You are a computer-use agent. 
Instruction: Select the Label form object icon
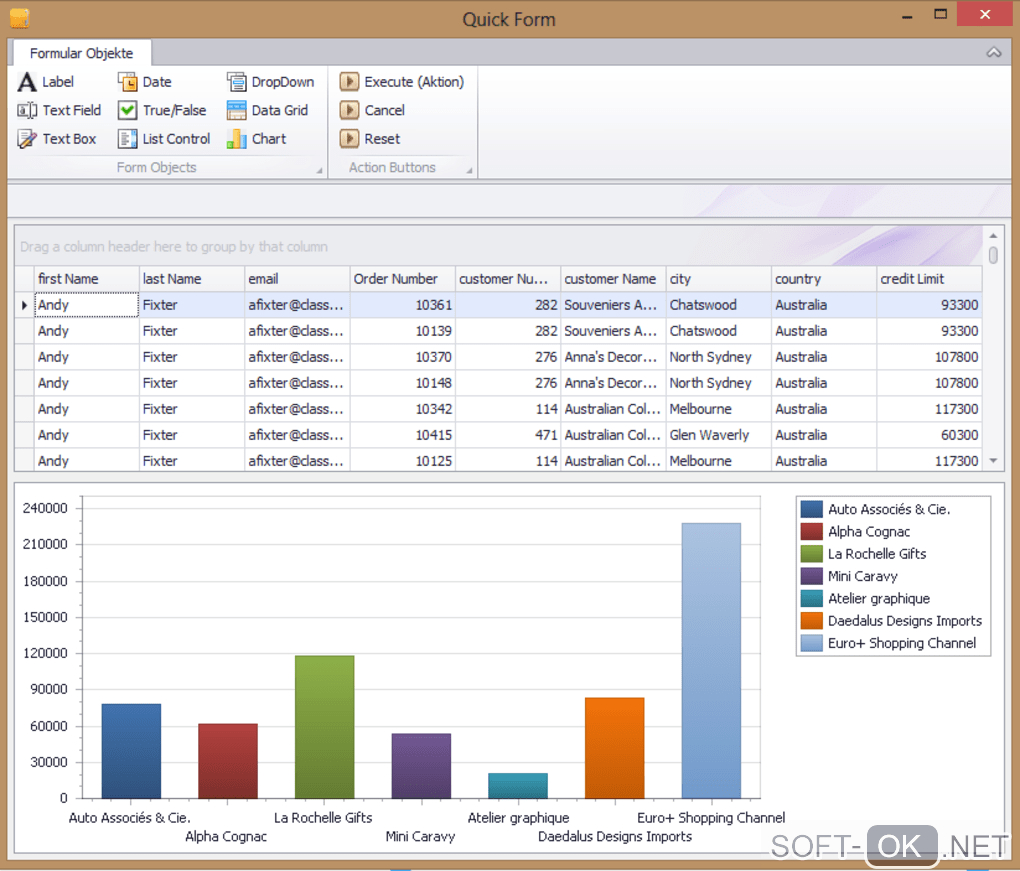coord(27,82)
